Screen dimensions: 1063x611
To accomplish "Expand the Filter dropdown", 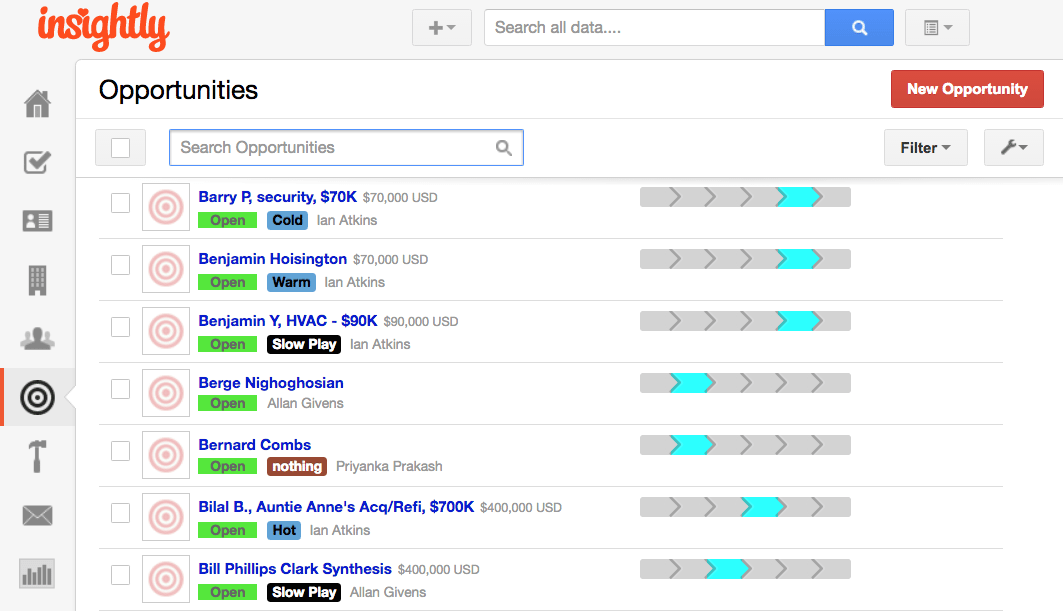I will (x=925, y=148).
